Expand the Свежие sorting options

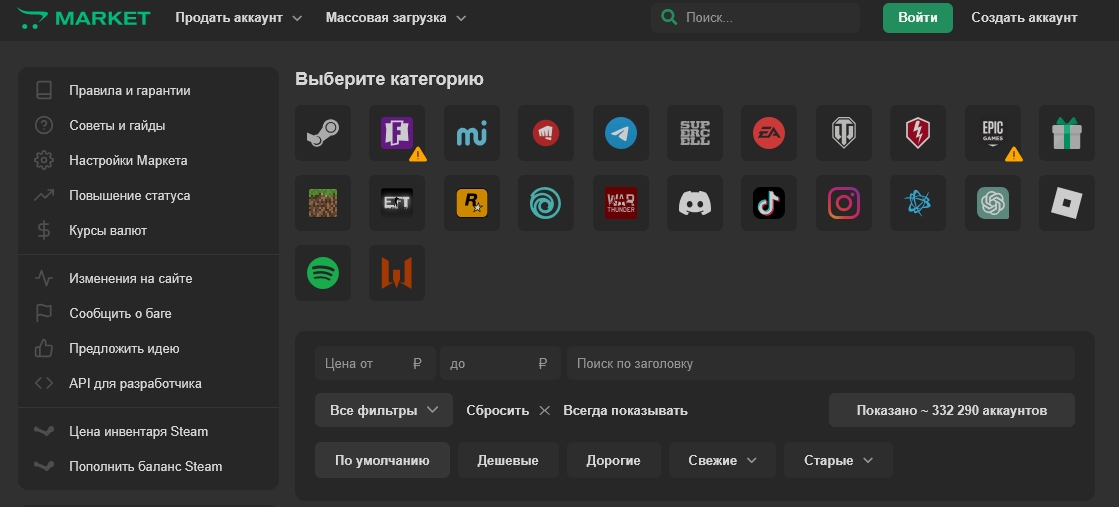pos(722,461)
